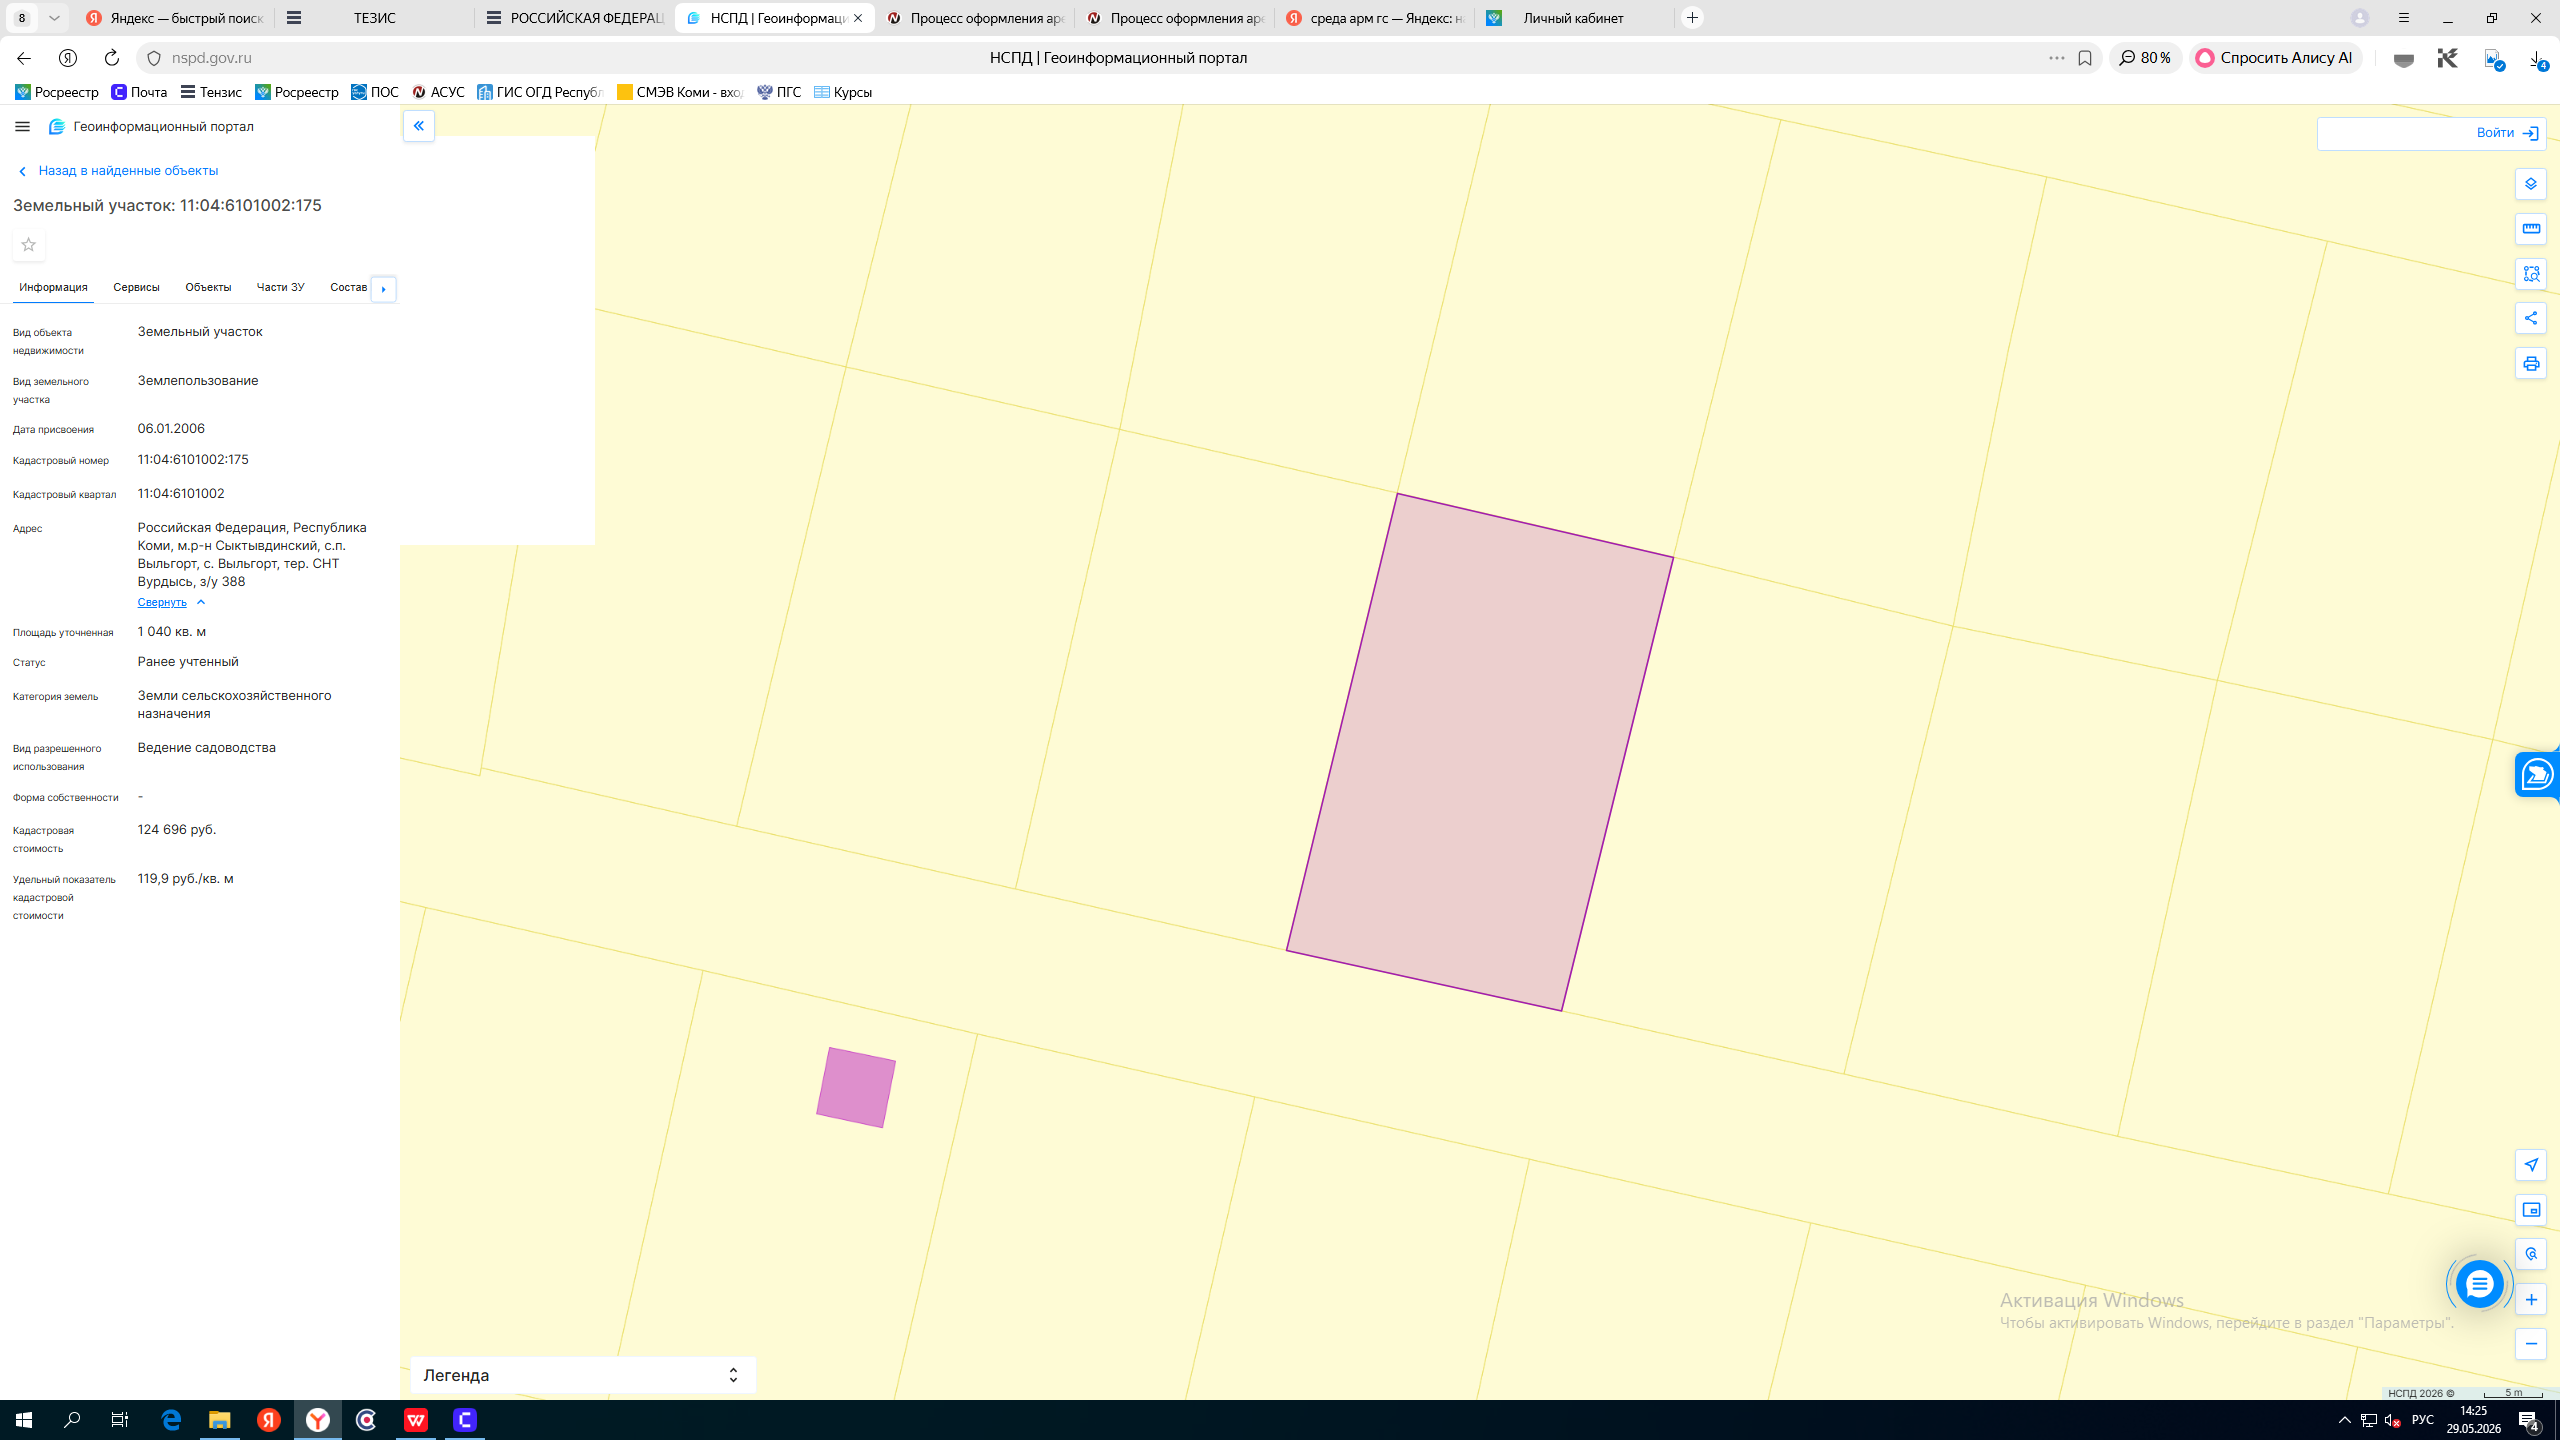Click the cadastral value 124 696 руб.
2560x1440 pixels.
tap(177, 830)
